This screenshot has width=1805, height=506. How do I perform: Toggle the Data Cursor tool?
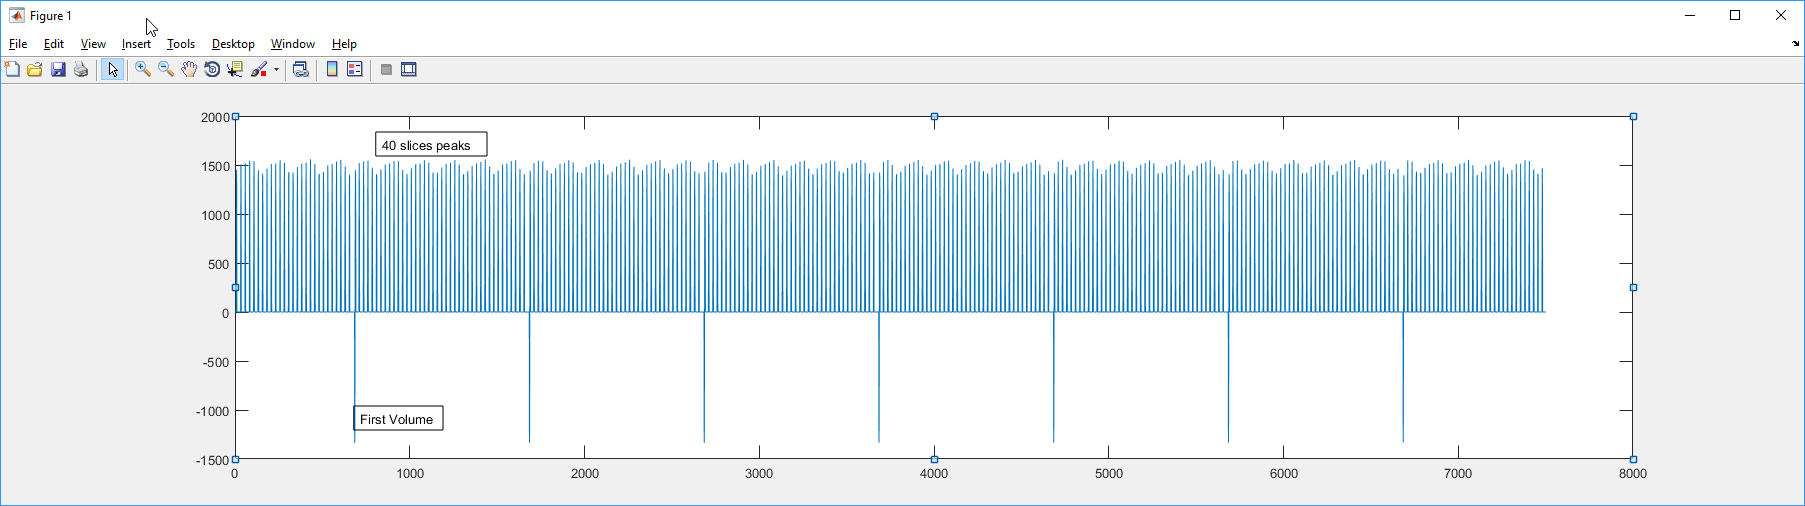point(235,69)
